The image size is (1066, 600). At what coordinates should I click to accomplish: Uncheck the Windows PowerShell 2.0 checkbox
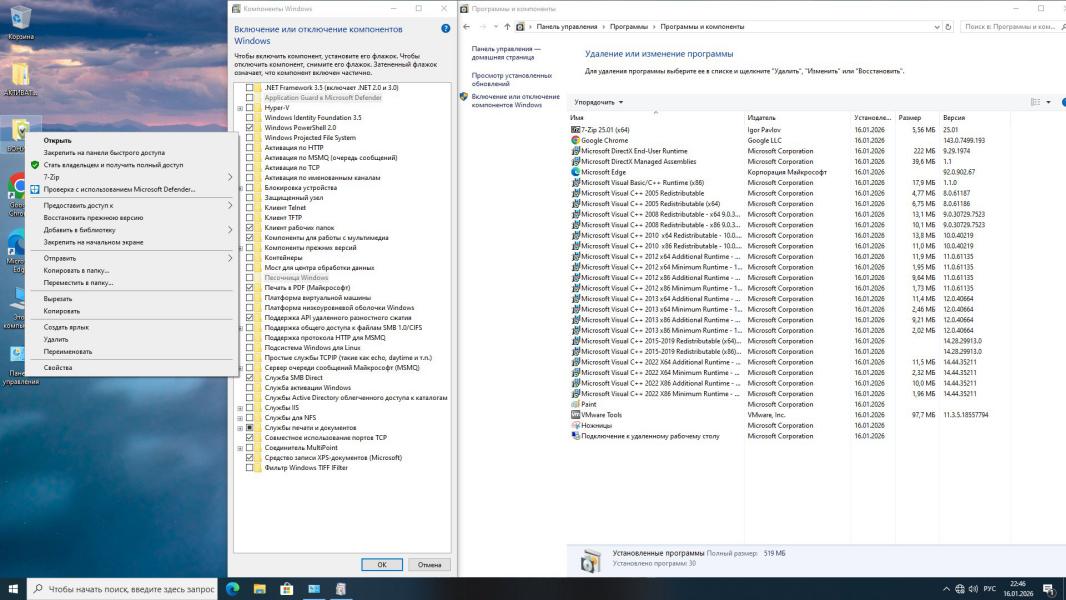point(250,128)
